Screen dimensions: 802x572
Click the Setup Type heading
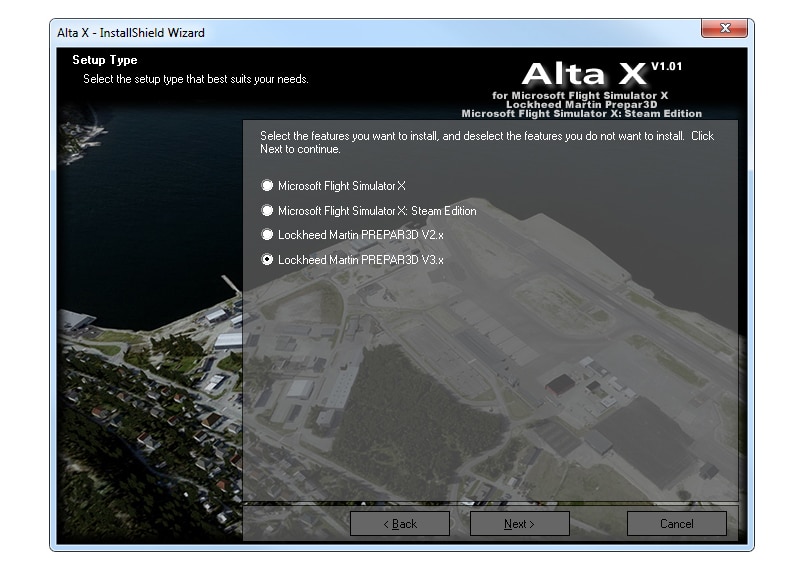pos(105,61)
